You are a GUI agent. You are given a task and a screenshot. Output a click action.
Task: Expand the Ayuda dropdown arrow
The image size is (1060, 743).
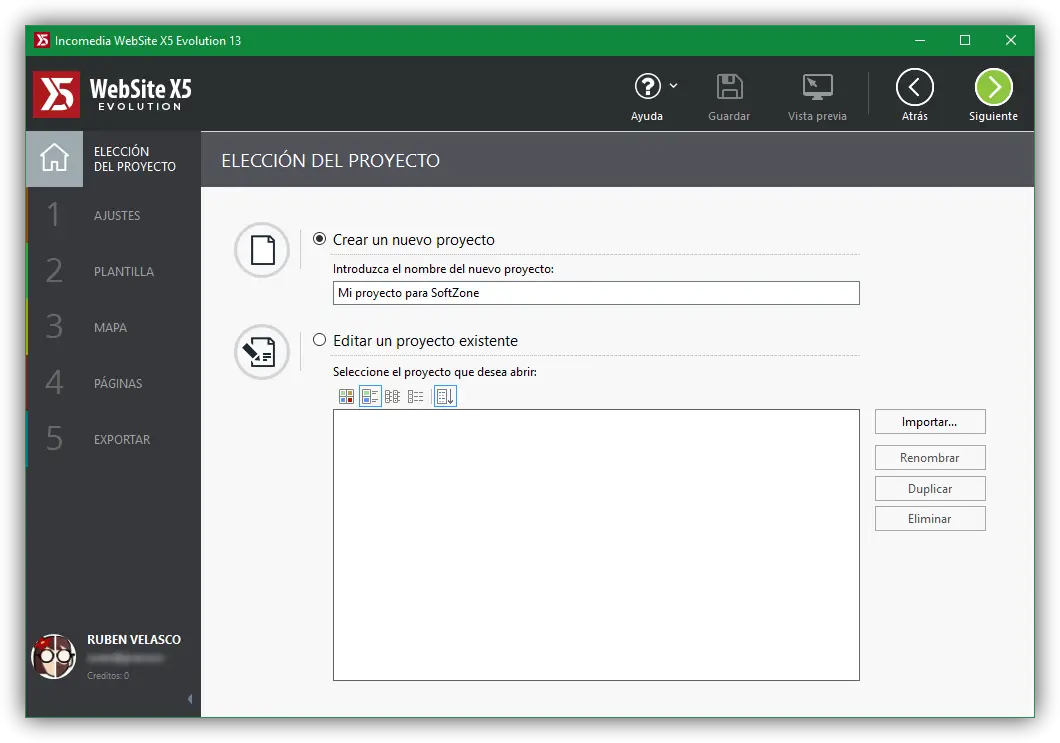[x=673, y=86]
